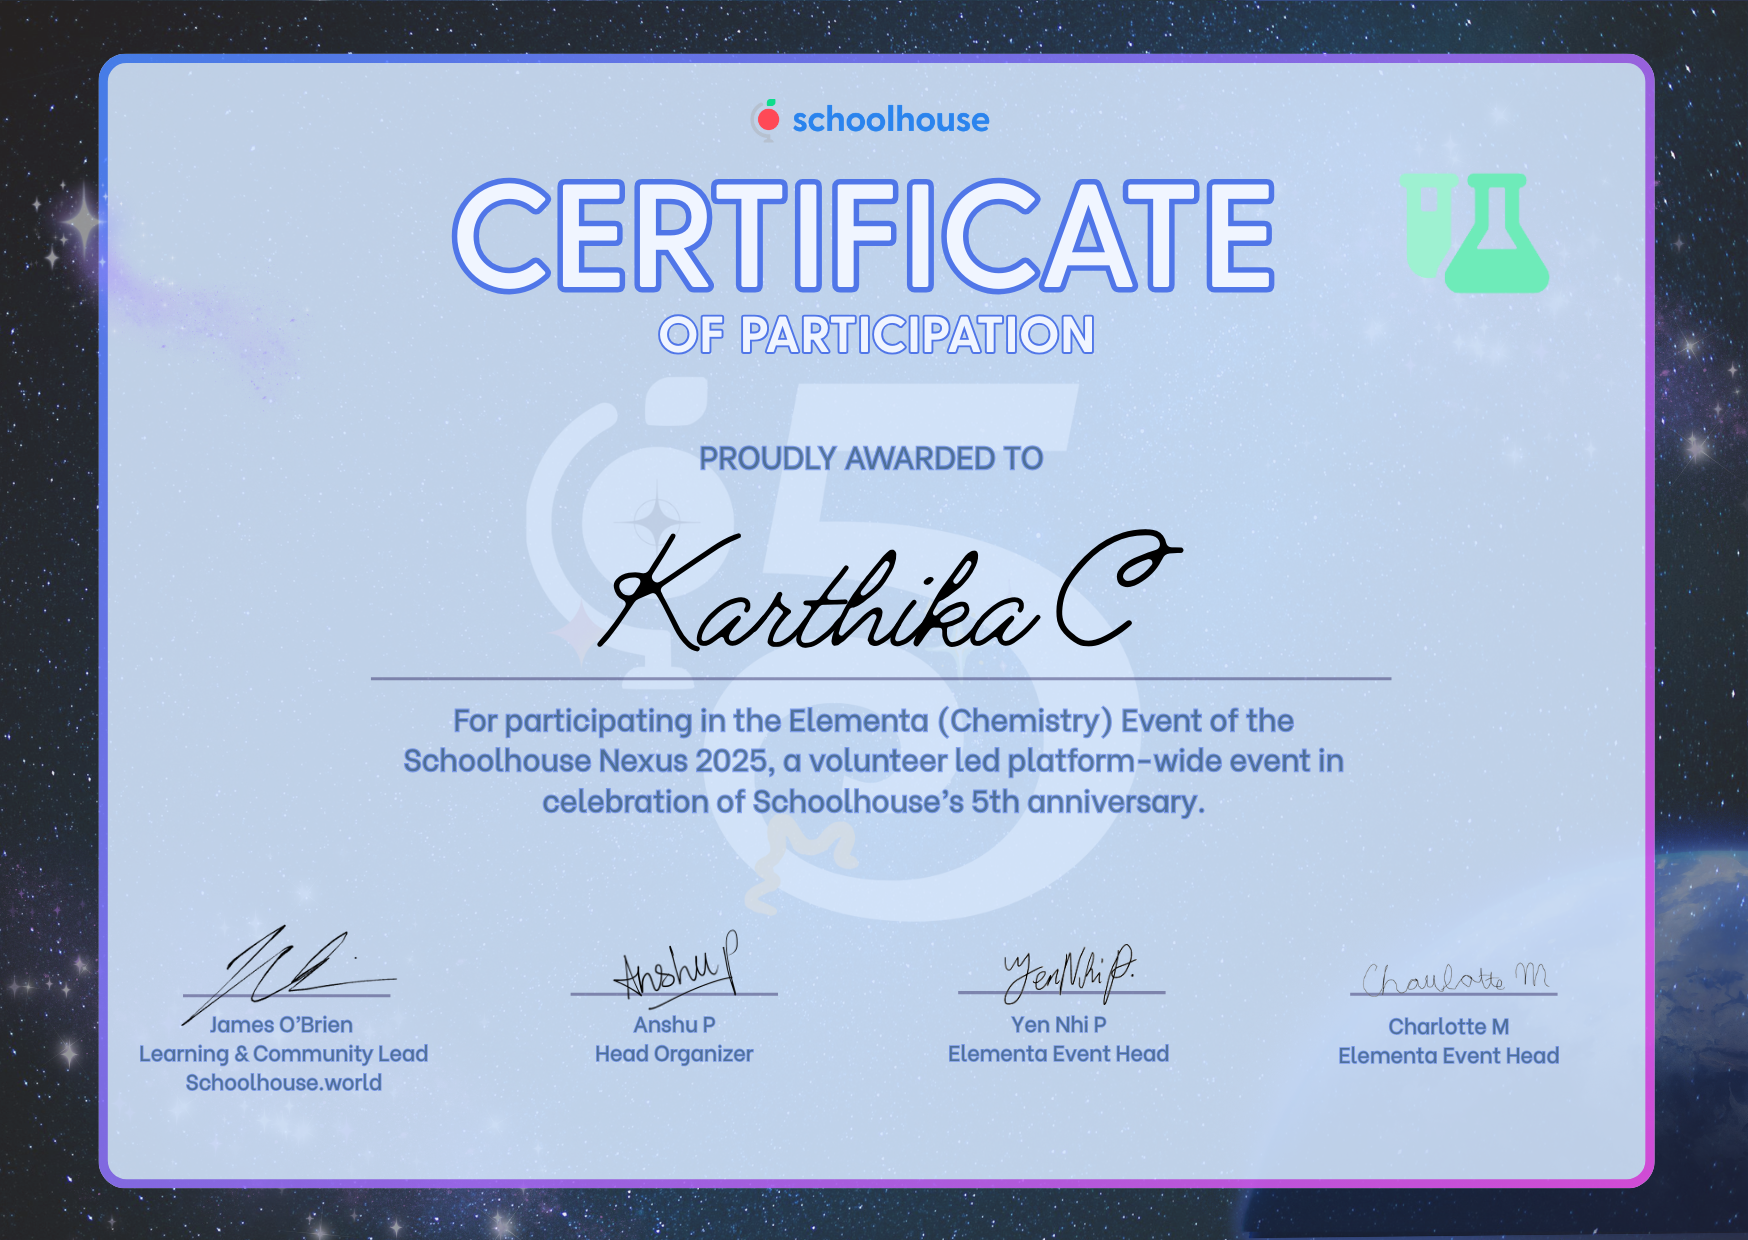Click the Schoolhouse globe logo icon
1748x1240 pixels.
766,119
